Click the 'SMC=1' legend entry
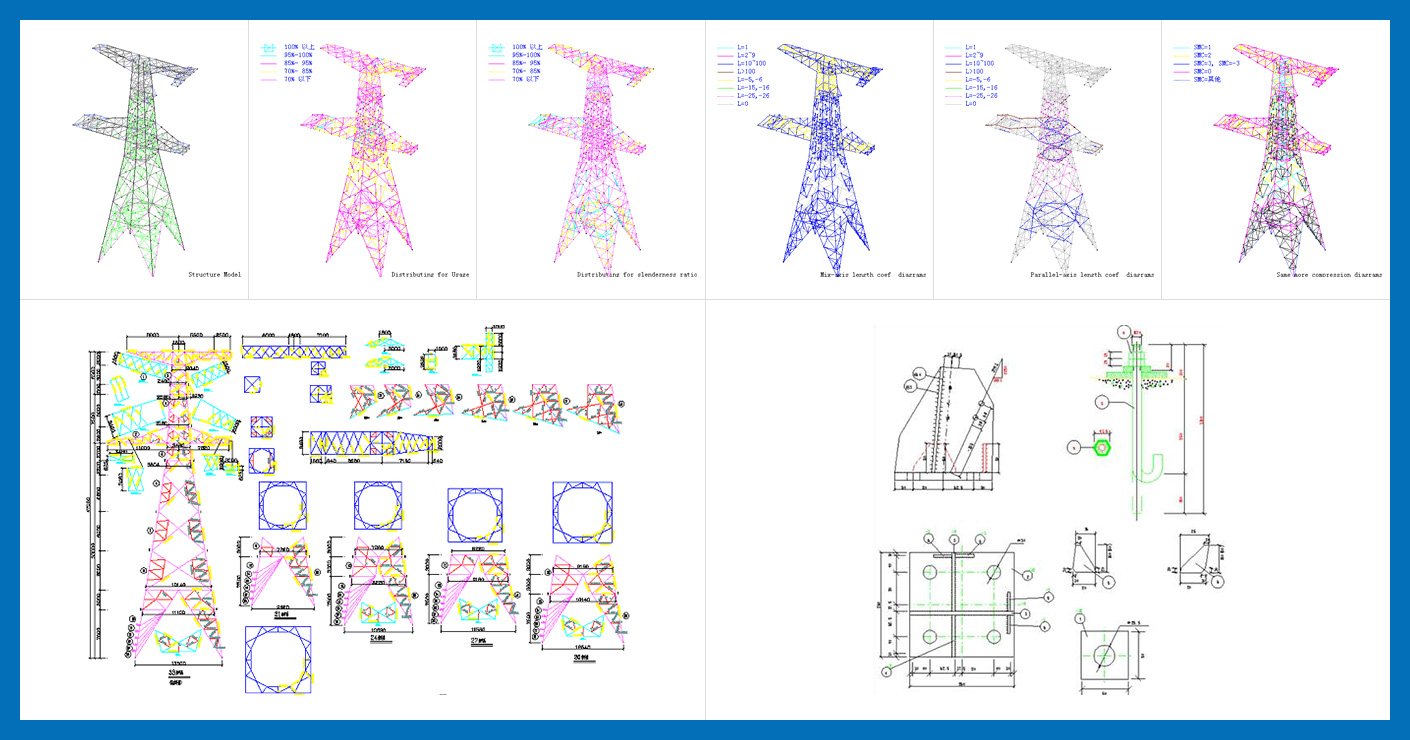Image resolution: width=1410 pixels, height=740 pixels. (x=1207, y=47)
